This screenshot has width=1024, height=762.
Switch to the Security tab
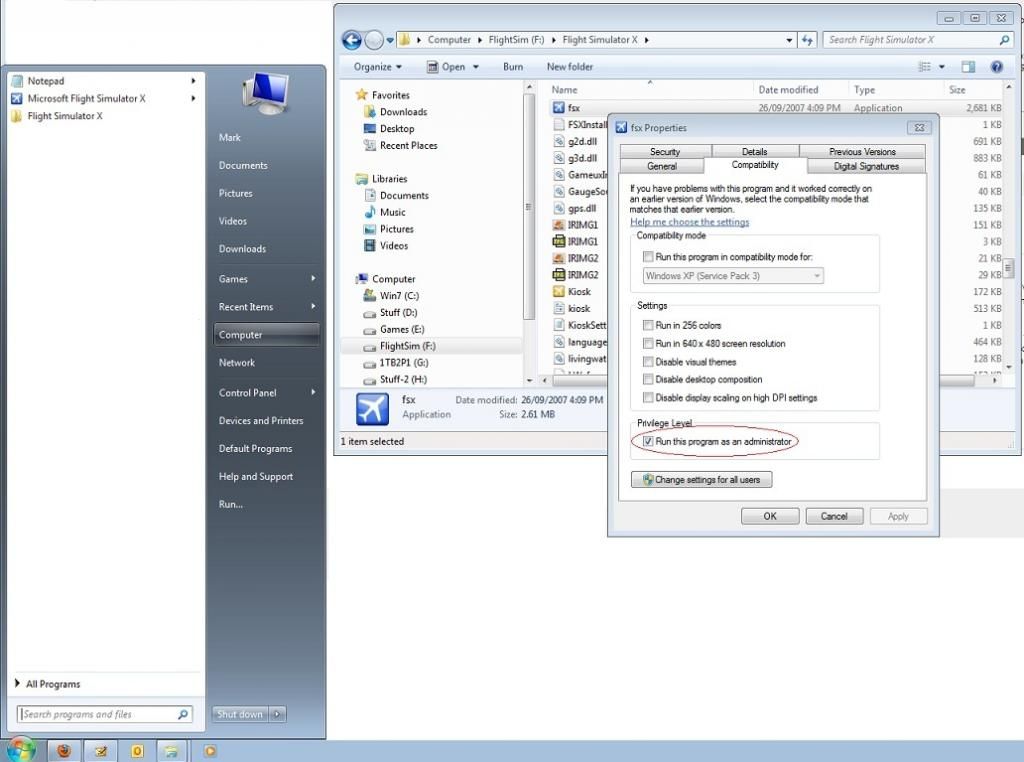point(664,152)
